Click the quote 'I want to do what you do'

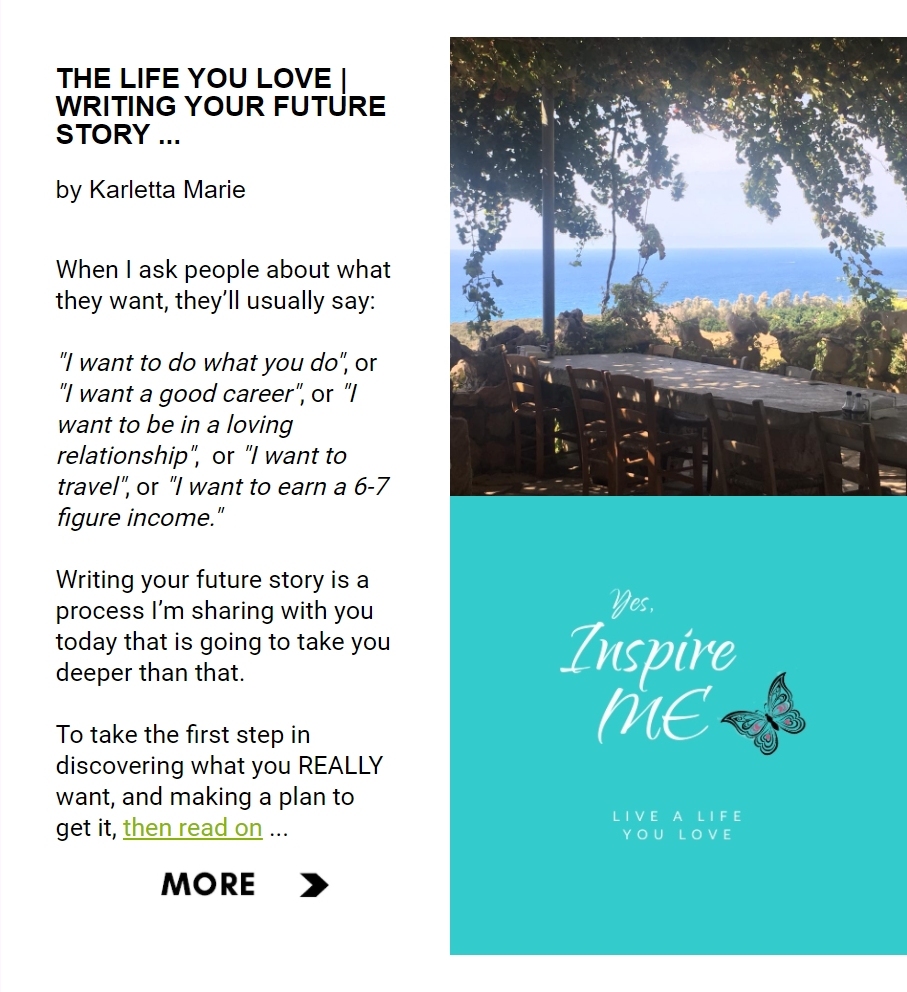coord(202,363)
